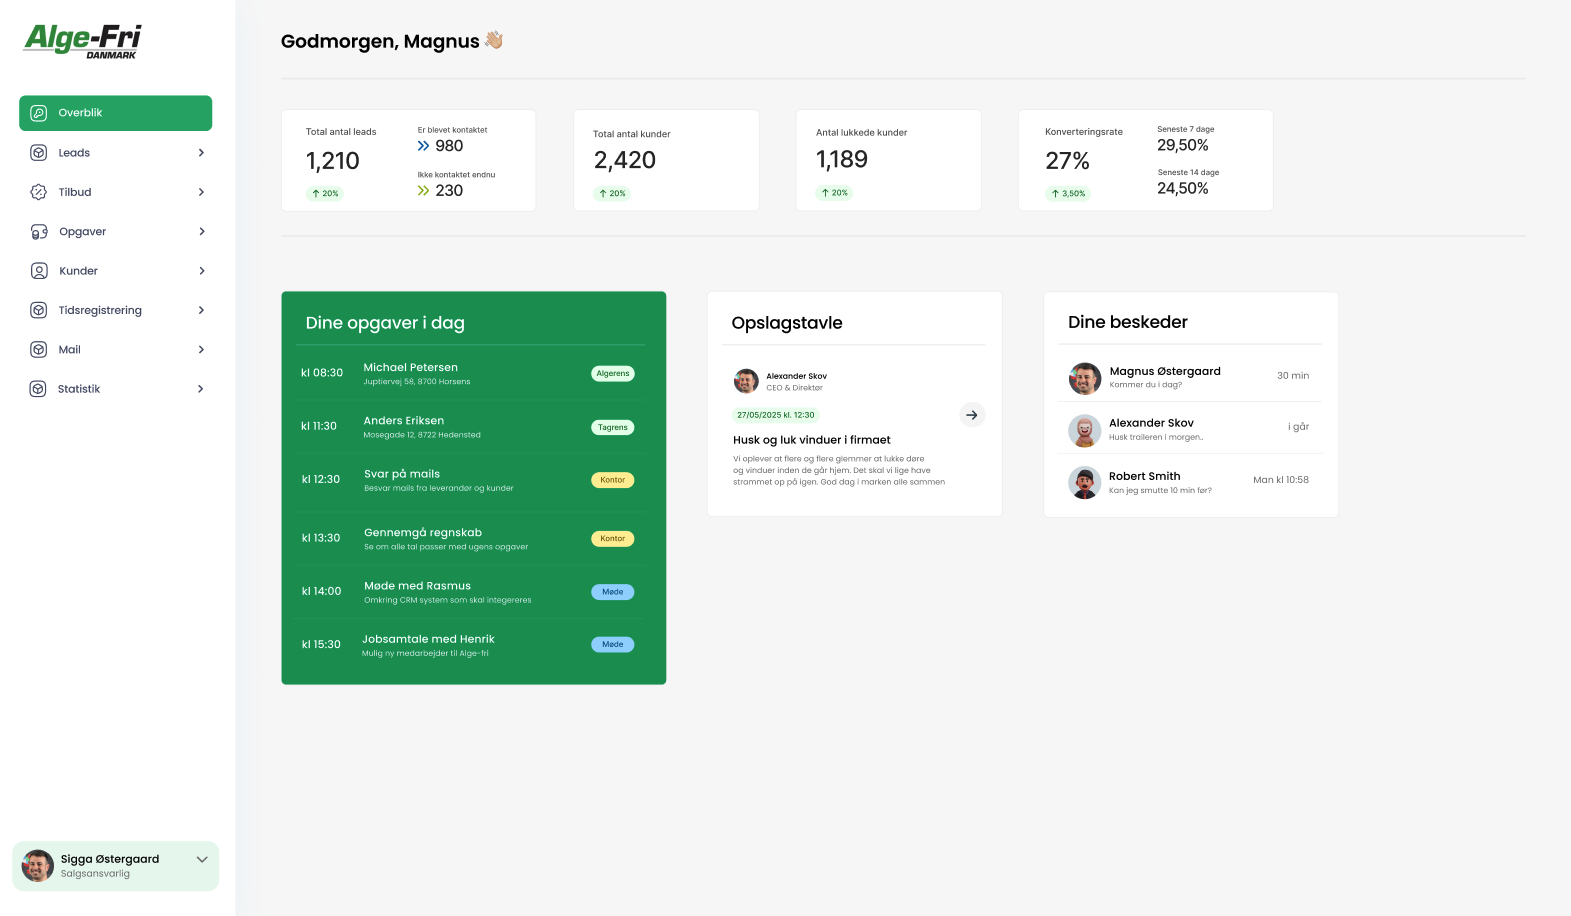Screen dimensions: 1571x916
Task: Click Alexander Skov's avatar in Dine beskeder
Action: pyautogui.click(x=1085, y=431)
